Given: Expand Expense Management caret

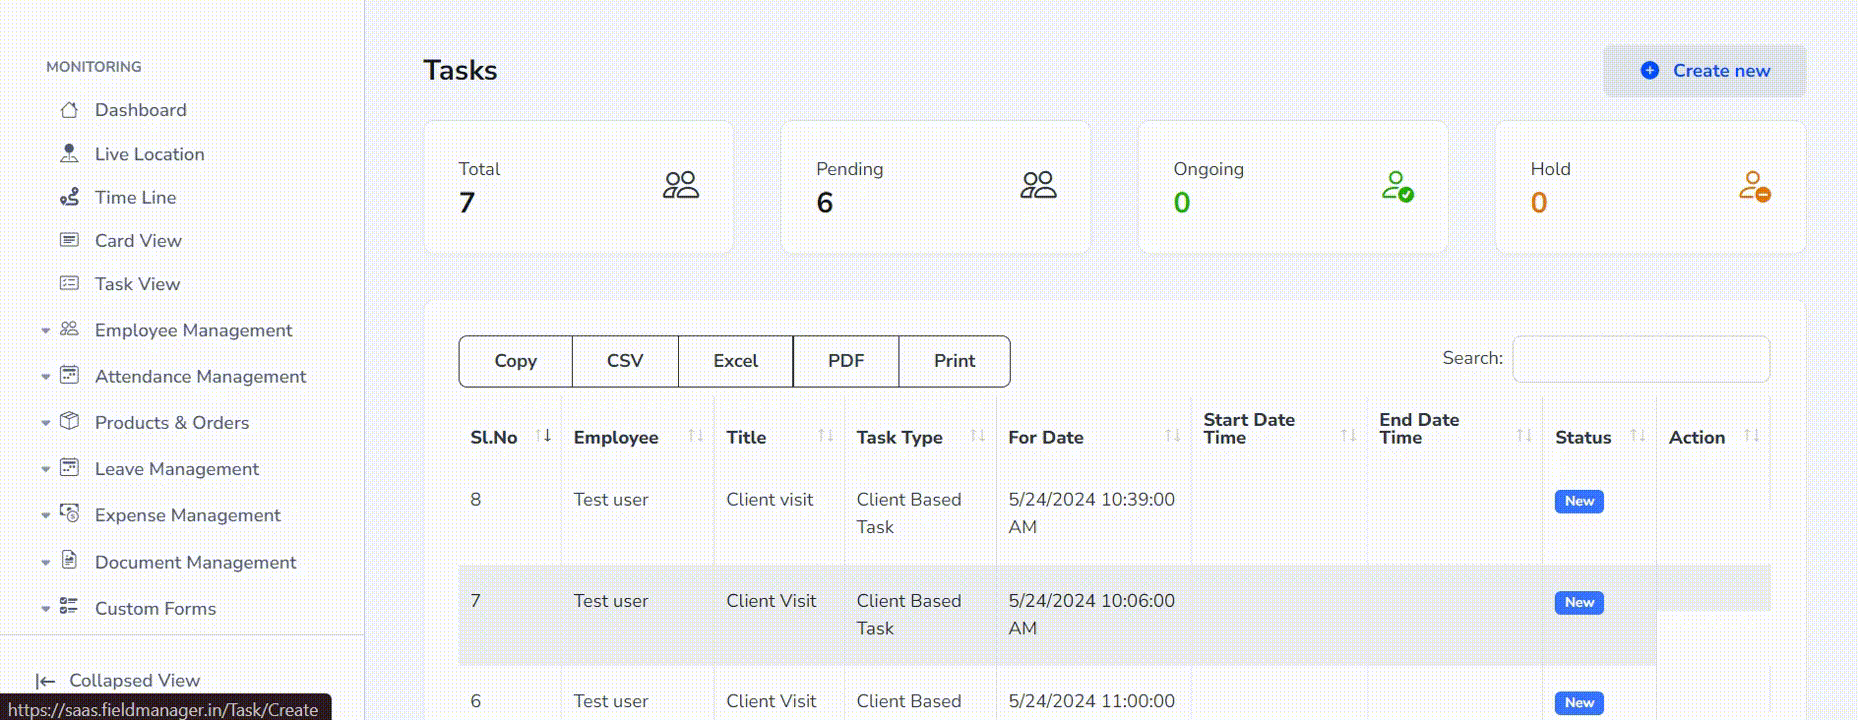Looking at the screenshot, I should coord(45,516).
